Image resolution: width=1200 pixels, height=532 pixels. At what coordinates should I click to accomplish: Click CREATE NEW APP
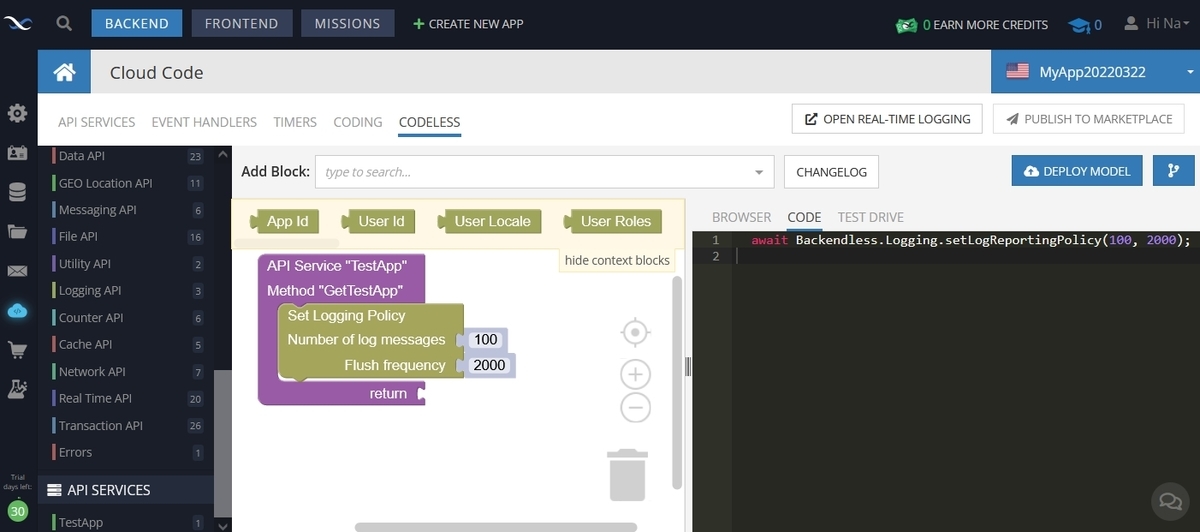click(x=468, y=24)
